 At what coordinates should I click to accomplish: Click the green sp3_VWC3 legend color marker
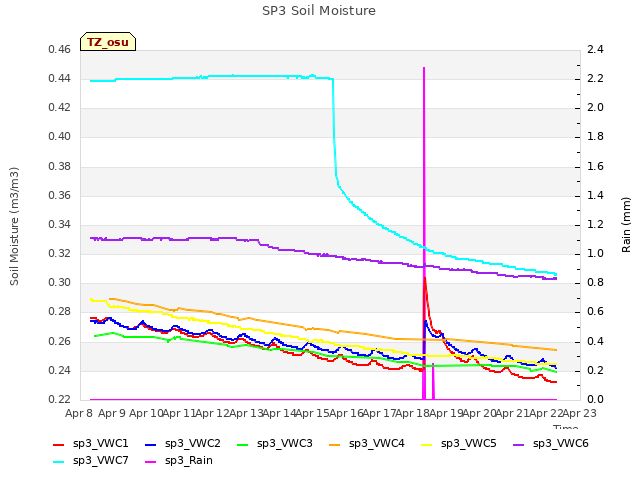[243, 444]
